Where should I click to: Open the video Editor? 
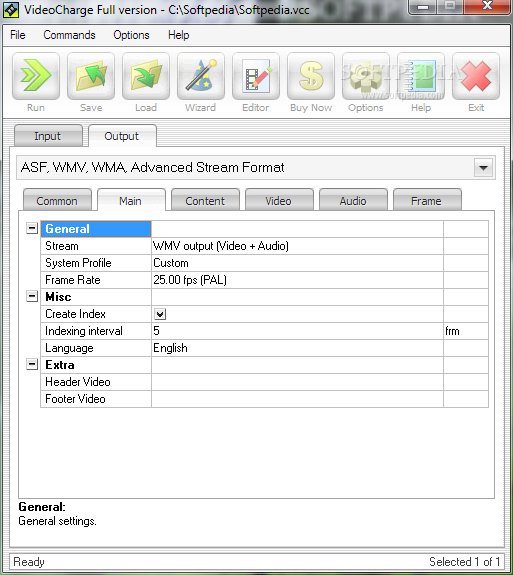click(256, 76)
